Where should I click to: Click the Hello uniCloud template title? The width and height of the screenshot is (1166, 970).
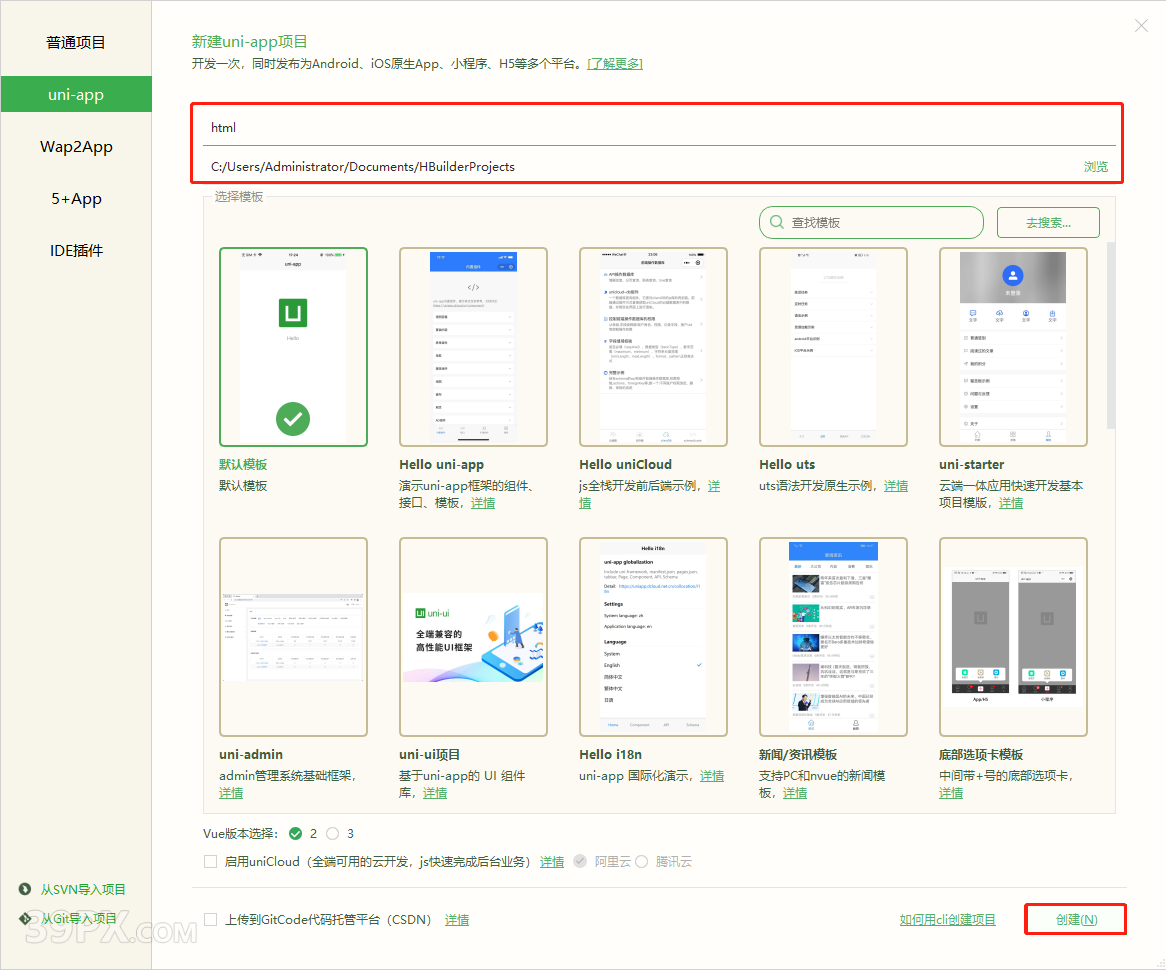[625, 464]
